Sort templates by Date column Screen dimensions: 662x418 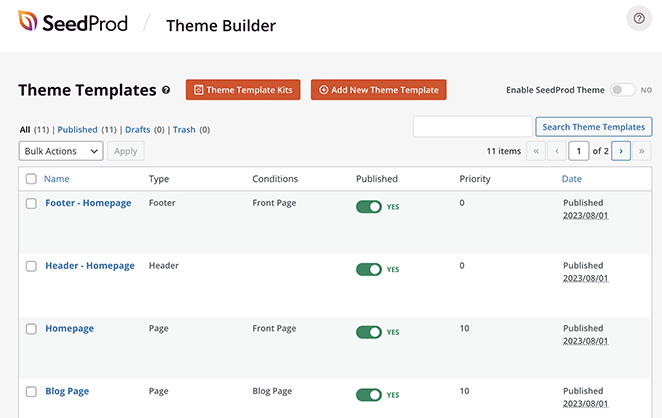[x=571, y=179]
